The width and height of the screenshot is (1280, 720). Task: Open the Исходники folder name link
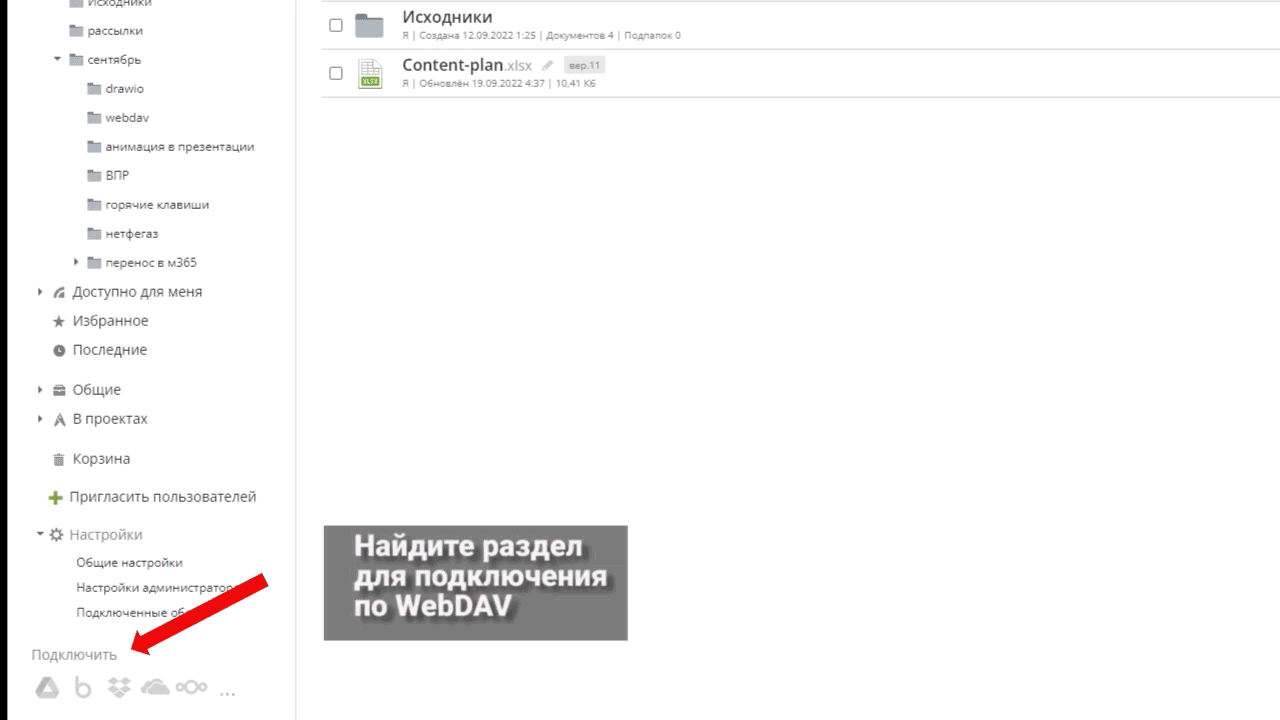[x=447, y=17]
